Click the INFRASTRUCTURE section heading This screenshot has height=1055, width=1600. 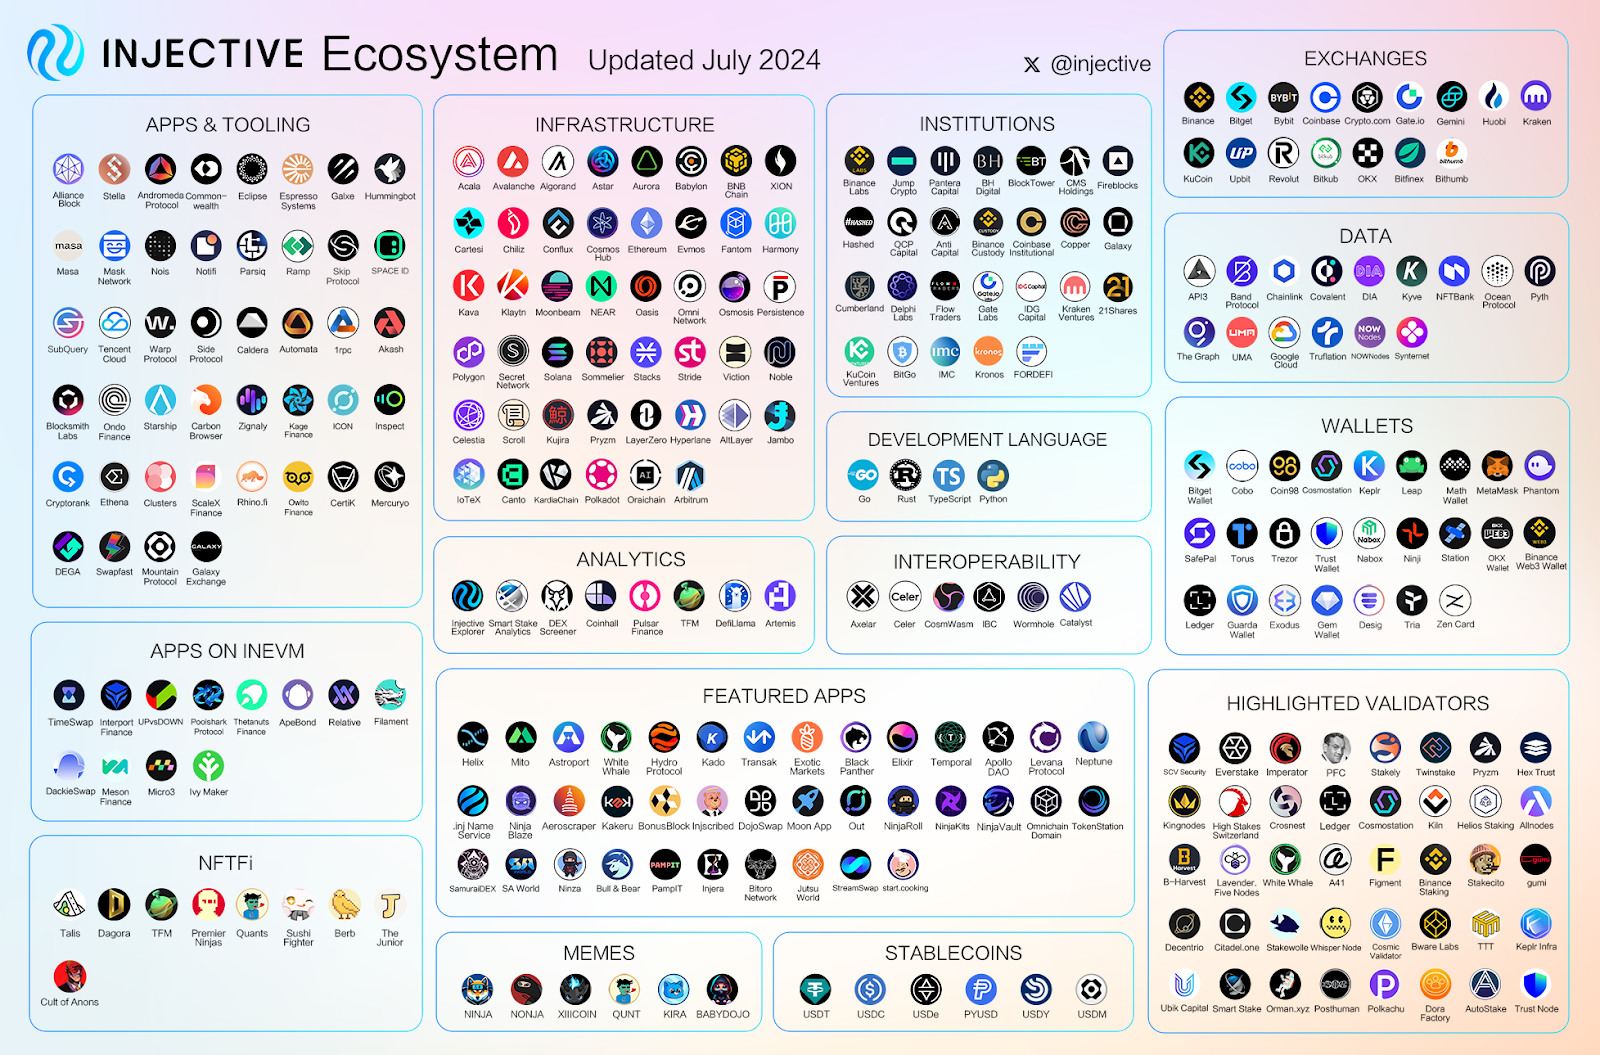[625, 125]
